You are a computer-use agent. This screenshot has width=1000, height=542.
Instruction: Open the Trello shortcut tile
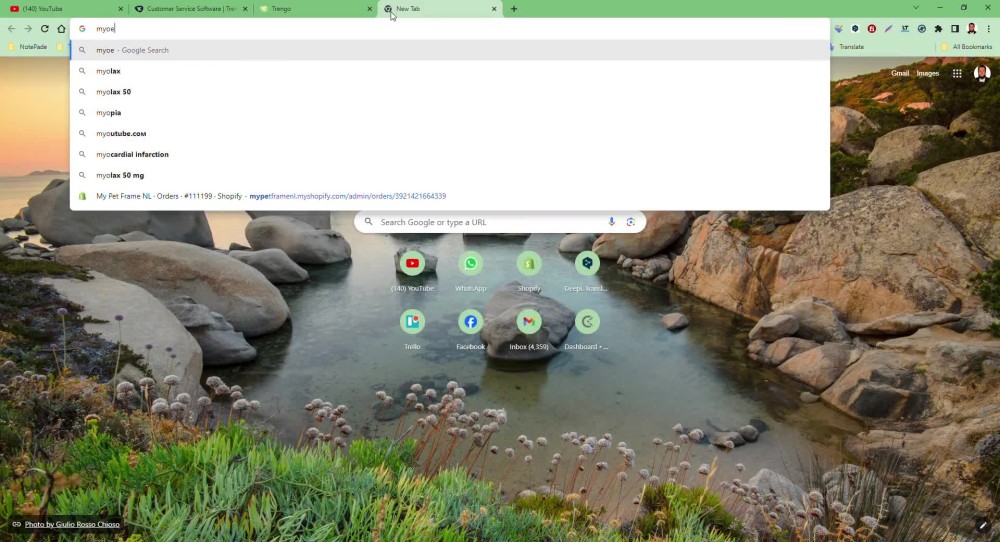(412, 328)
